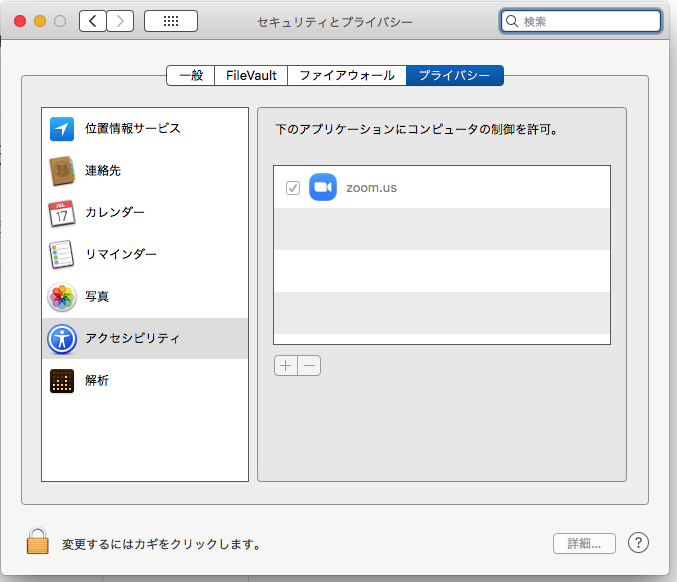Viewport: 677px width, 582px height.
Task: Select the Reminders list icon
Action: [62, 255]
